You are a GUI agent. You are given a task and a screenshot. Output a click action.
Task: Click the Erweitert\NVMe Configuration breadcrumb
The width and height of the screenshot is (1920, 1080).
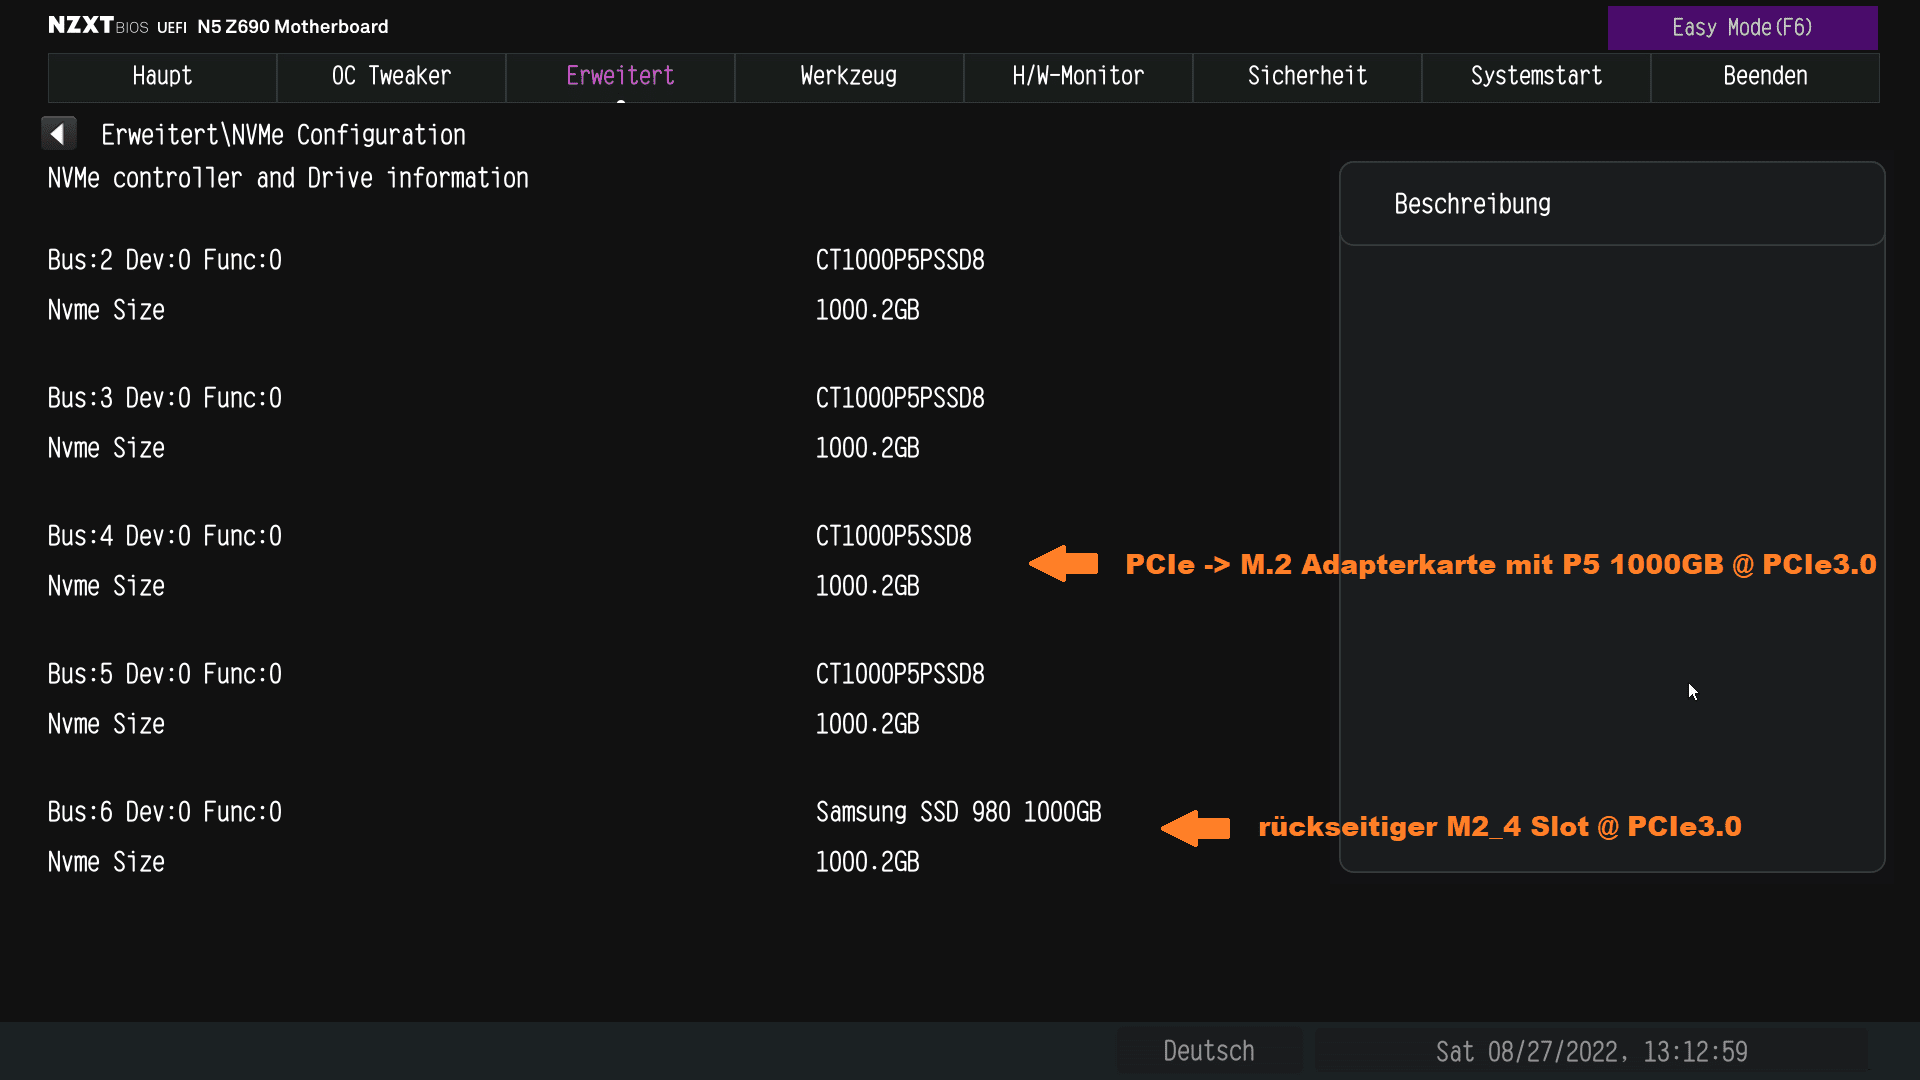coord(283,135)
